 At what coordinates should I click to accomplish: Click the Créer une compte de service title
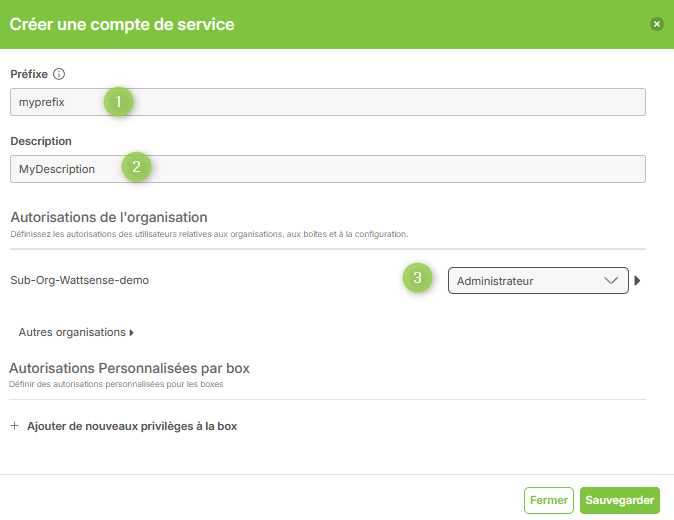coord(122,24)
